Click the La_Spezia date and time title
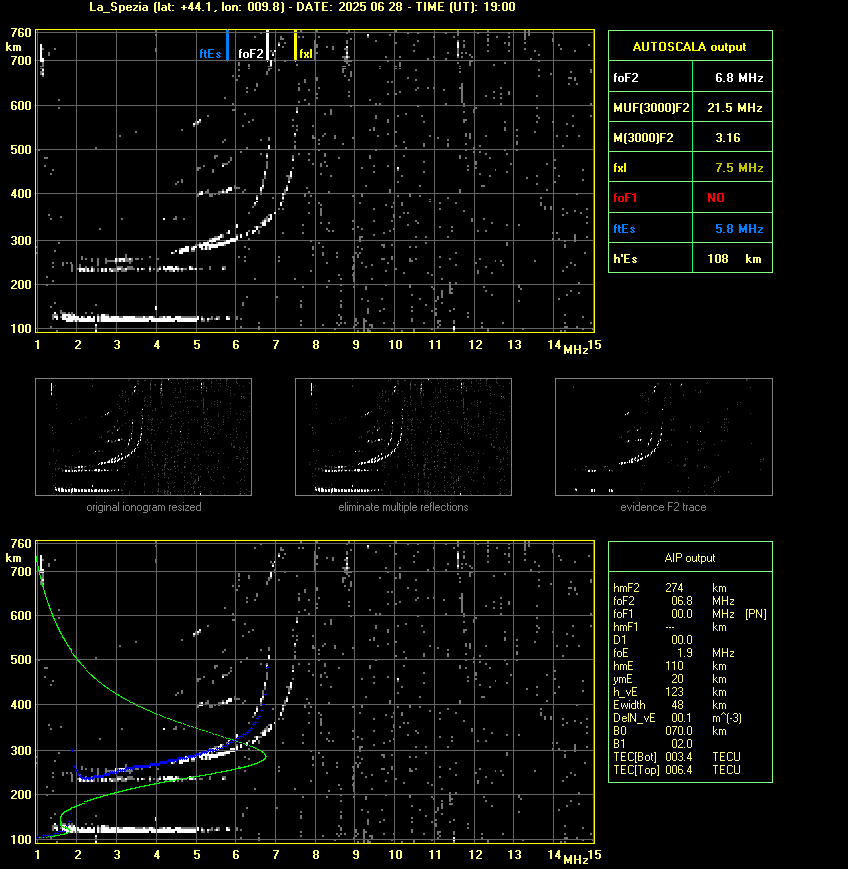Screen dimensions: 848x869 point(302,7)
